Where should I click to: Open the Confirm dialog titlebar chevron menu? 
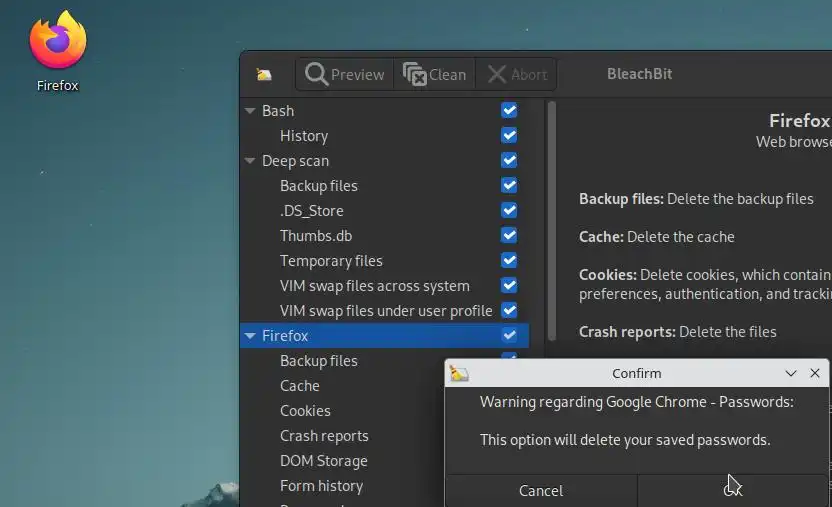[x=791, y=373]
